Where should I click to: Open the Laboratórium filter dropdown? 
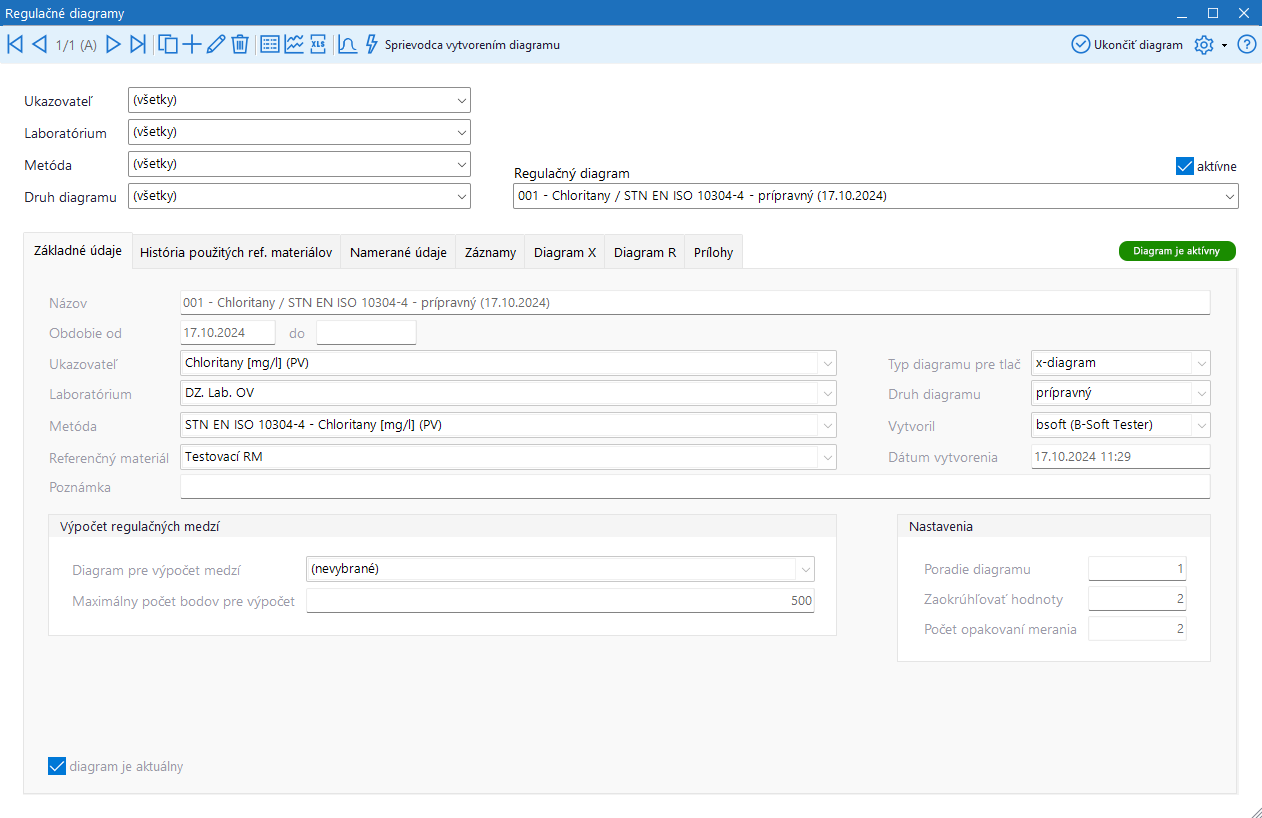click(461, 132)
